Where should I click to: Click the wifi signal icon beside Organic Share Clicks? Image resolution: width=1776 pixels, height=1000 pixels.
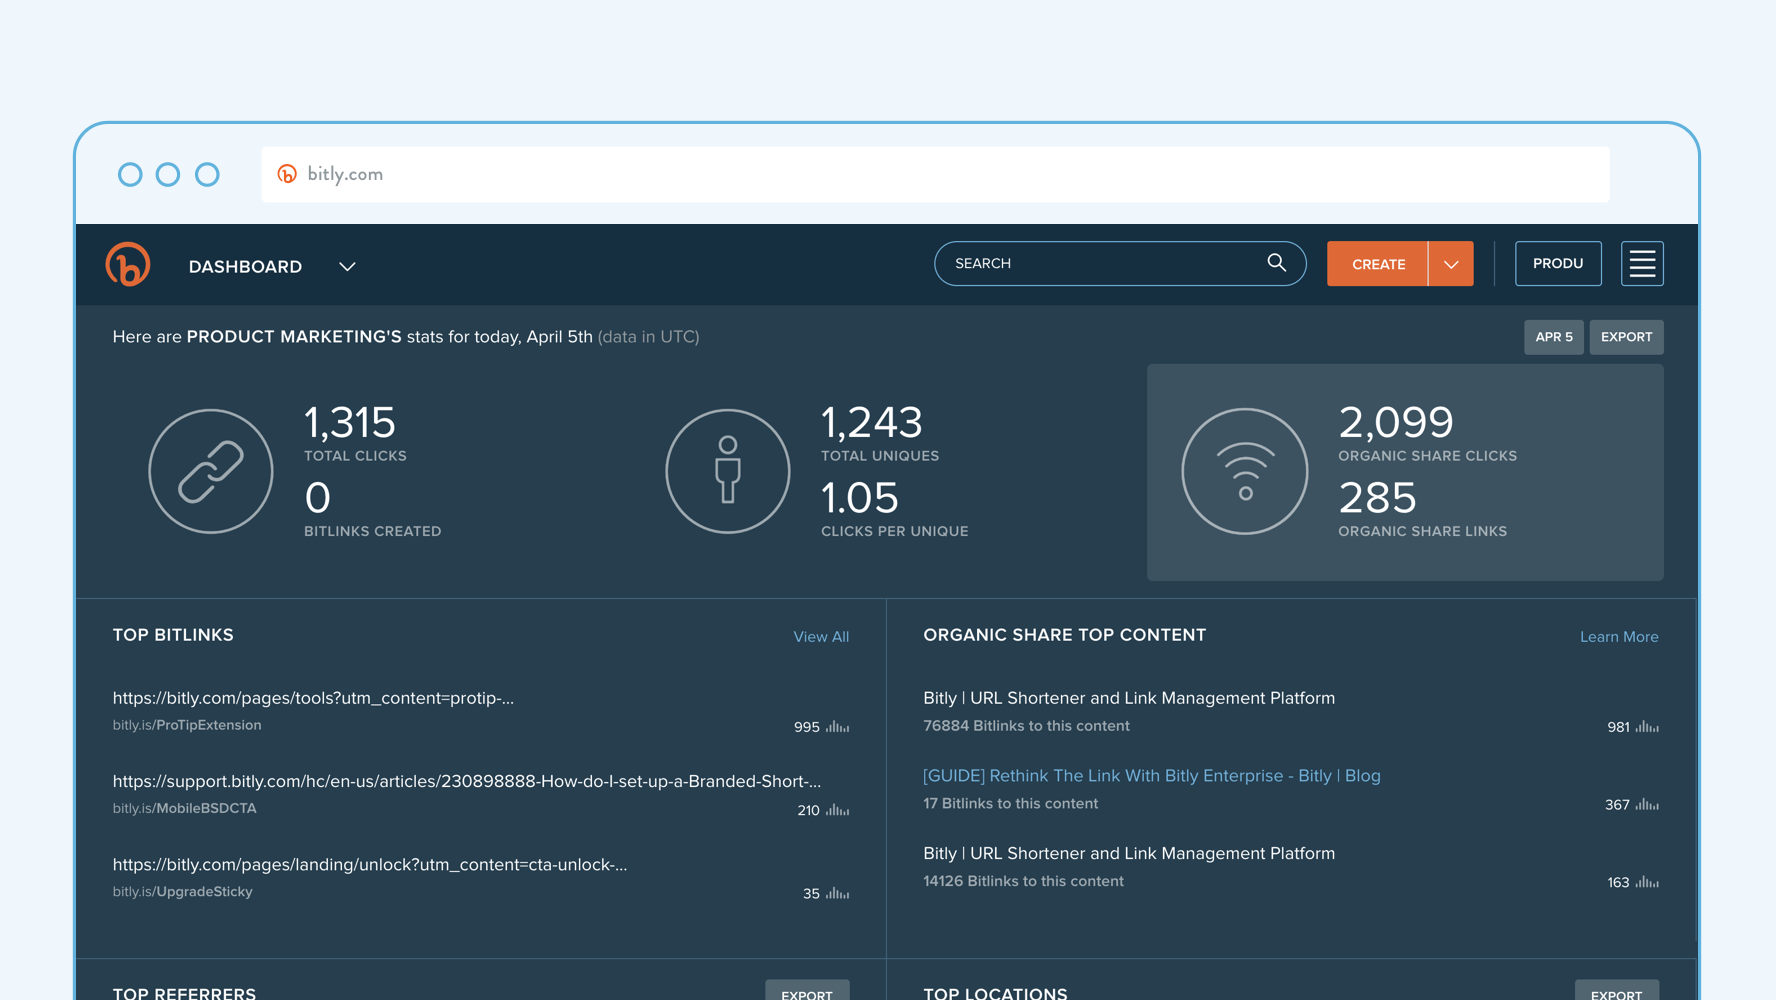click(1245, 471)
